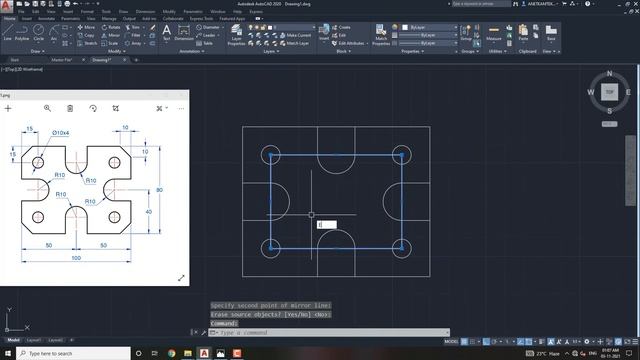Image resolution: width=640 pixels, height=360 pixels.
Task: Click the Trim tool
Action: 133,27
